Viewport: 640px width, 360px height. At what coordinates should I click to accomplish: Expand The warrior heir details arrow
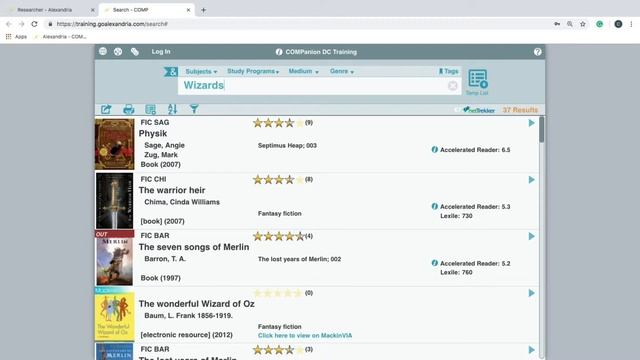click(x=531, y=180)
